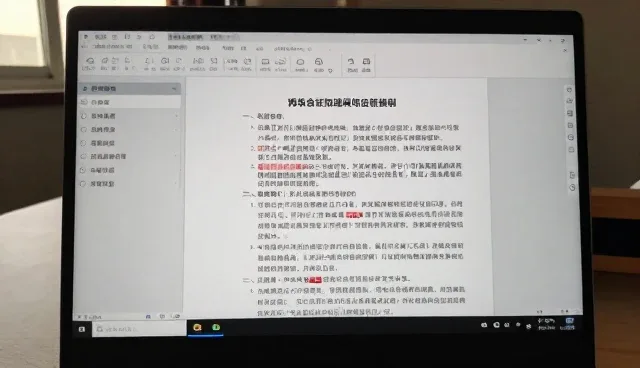The image size is (640, 368).
Task: Click the topmost icon in the right edge strip
Action: coord(569,90)
